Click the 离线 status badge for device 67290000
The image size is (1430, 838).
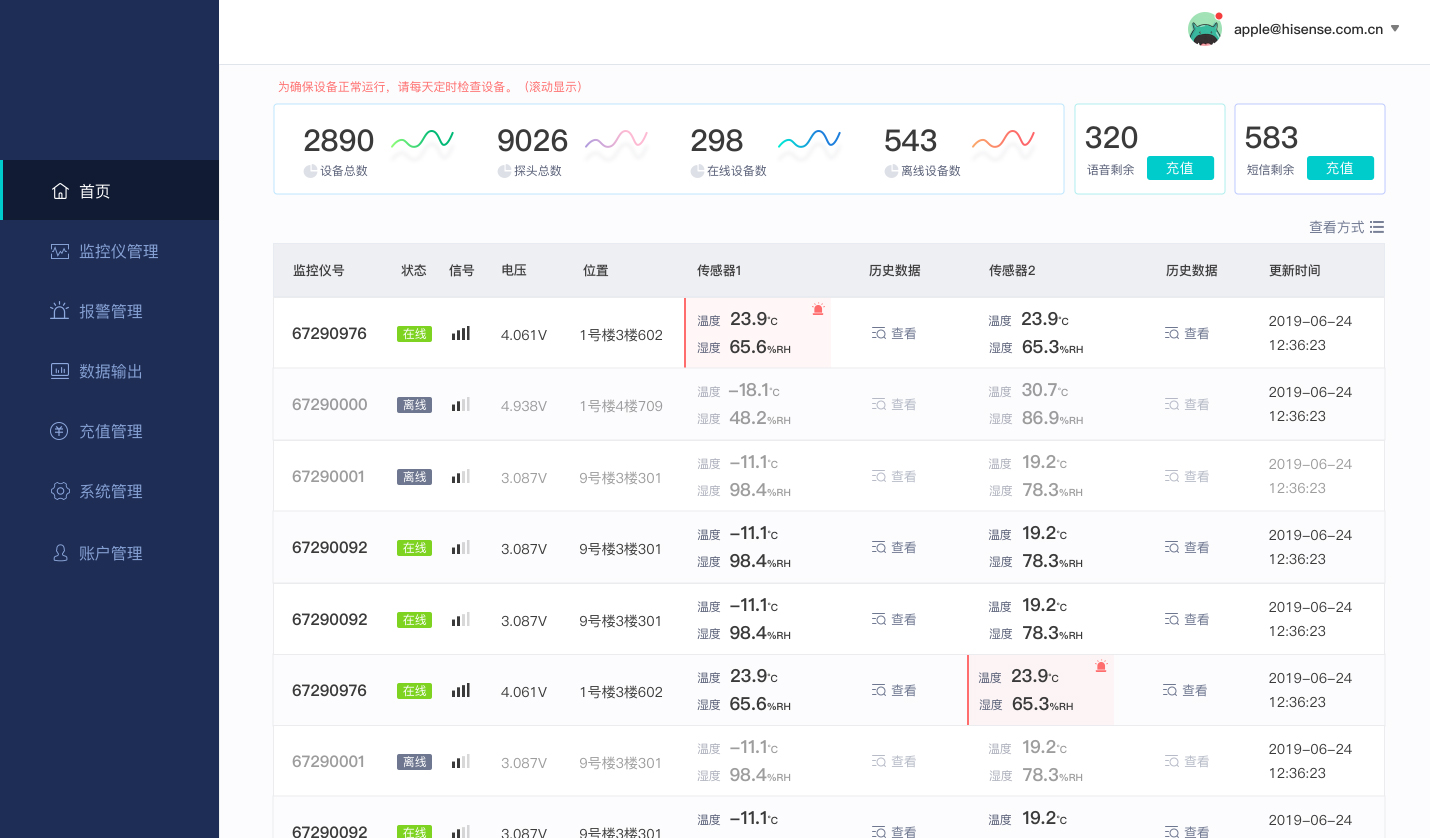coord(414,405)
